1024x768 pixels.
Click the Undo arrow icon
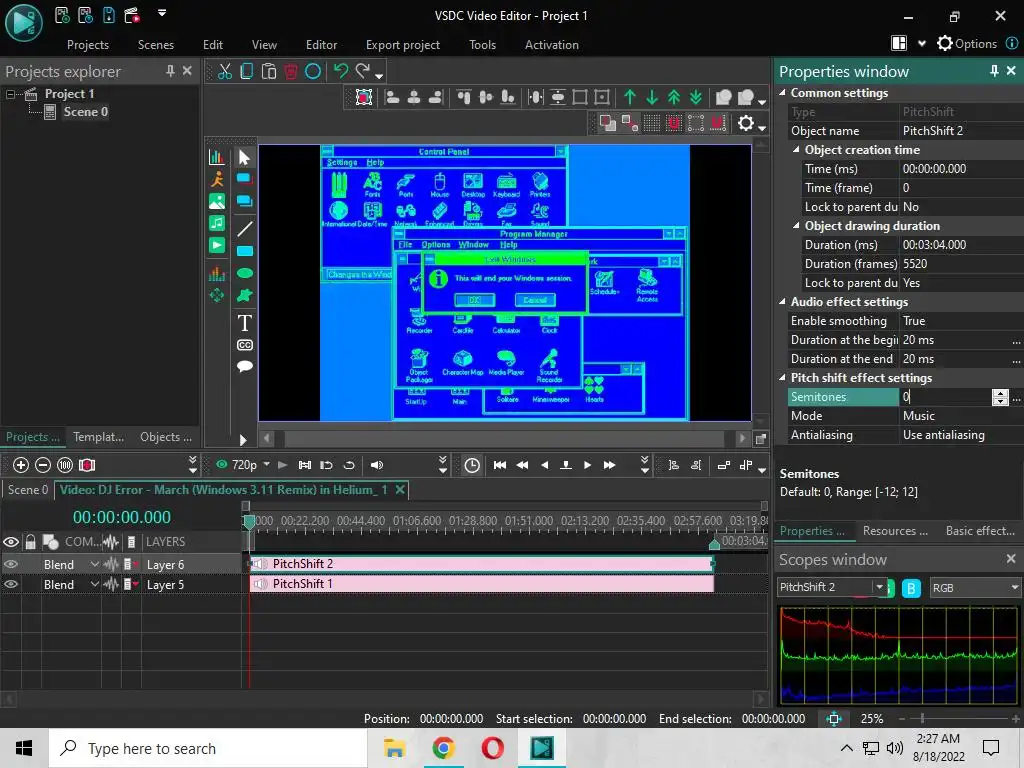click(340, 71)
